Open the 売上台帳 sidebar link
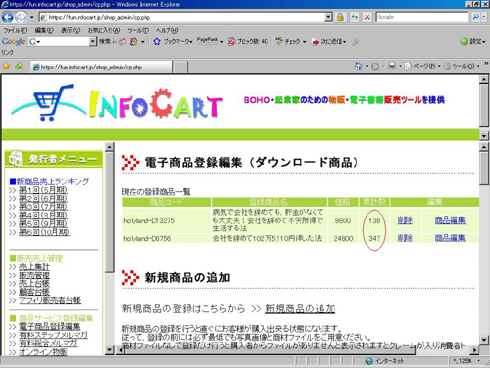 (x=34, y=284)
